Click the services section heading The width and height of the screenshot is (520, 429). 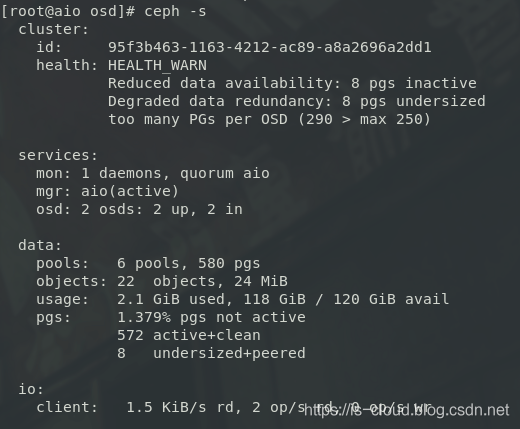58,155
